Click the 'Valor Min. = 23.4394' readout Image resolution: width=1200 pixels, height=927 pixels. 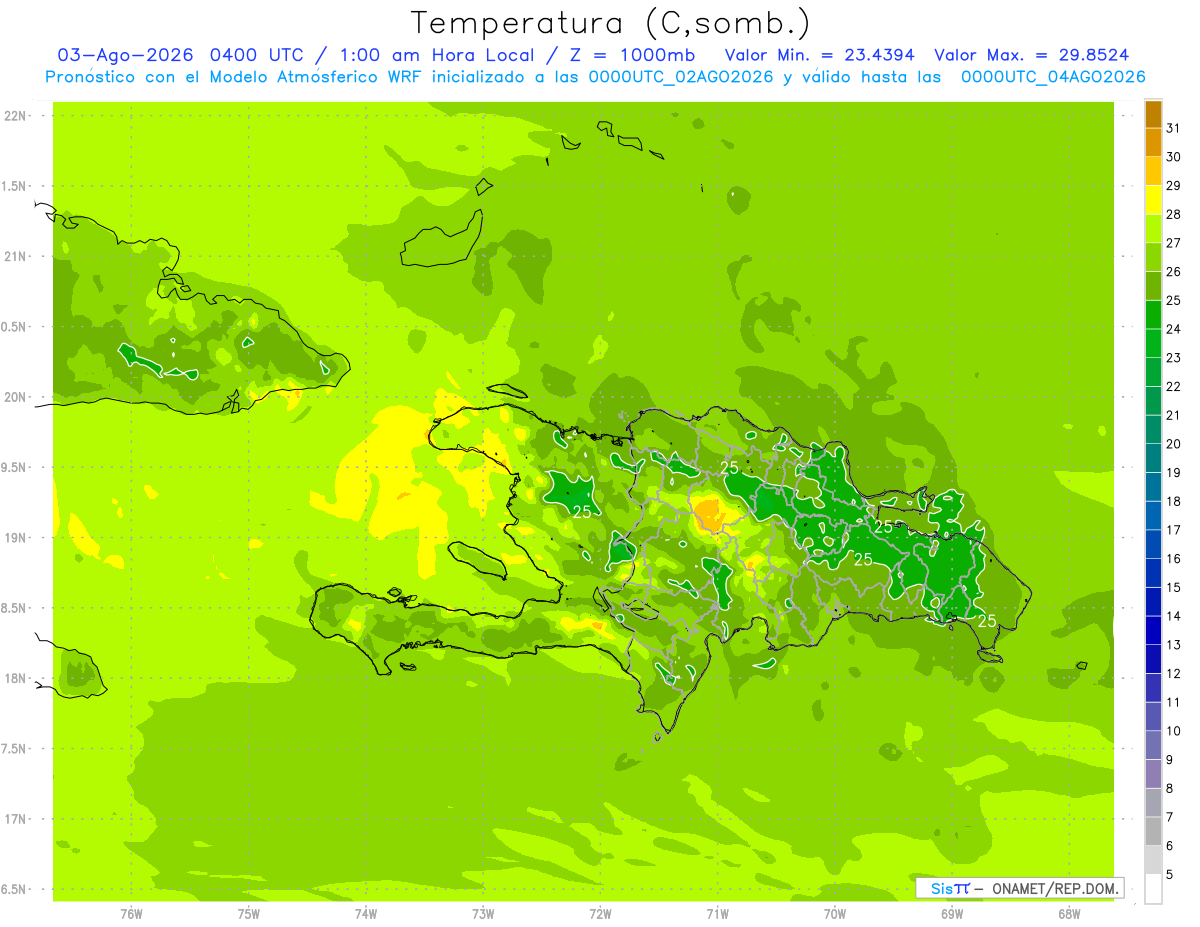[819, 55]
